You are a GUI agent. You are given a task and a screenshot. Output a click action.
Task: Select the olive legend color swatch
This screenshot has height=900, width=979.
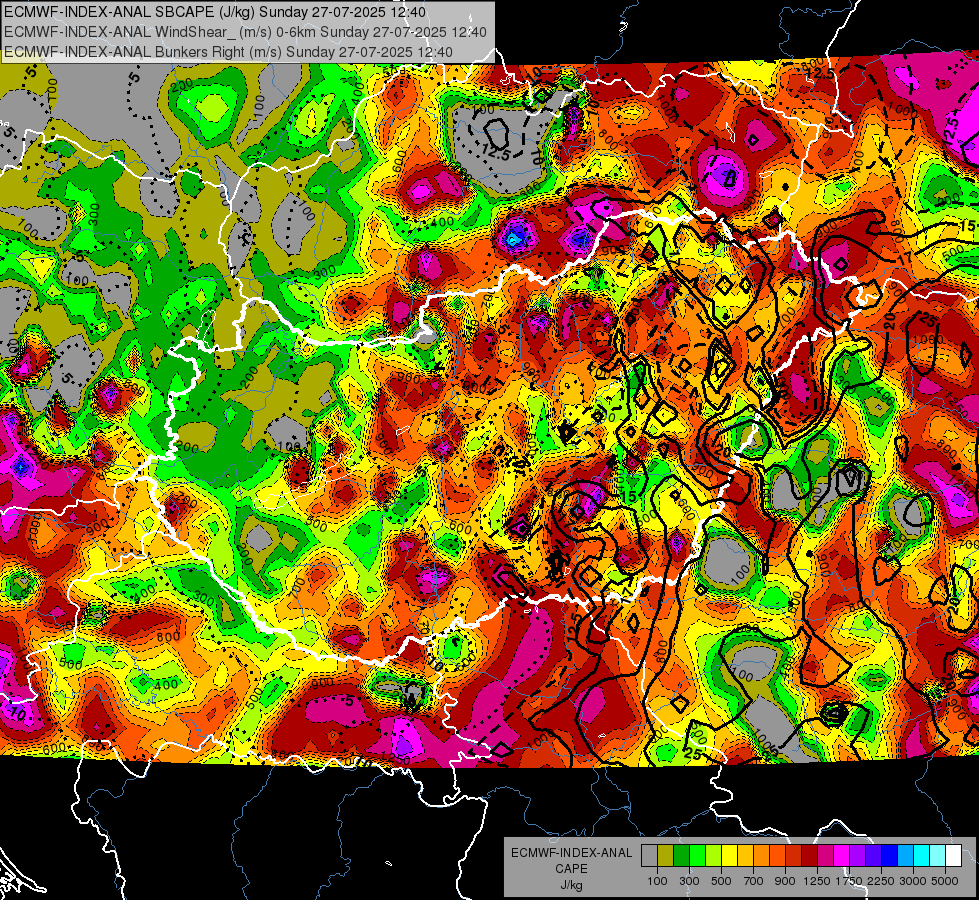tap(666, 856)
